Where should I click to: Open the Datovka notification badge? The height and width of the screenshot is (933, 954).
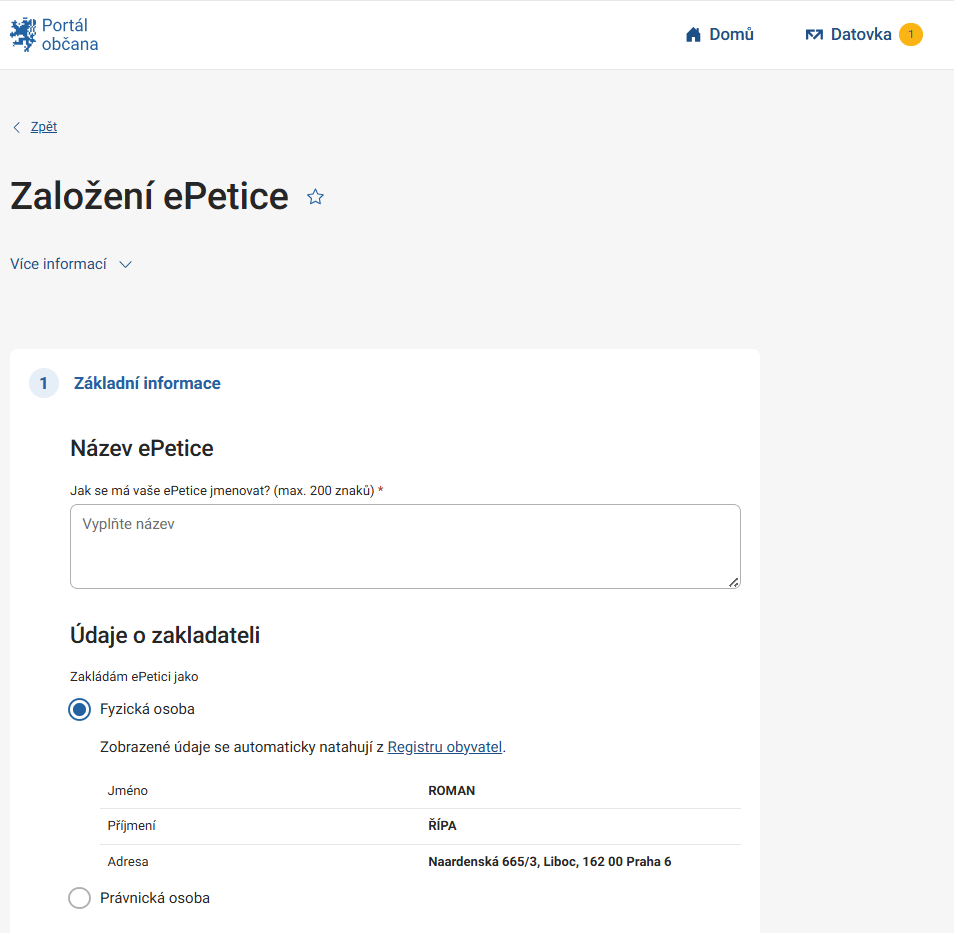911,34
